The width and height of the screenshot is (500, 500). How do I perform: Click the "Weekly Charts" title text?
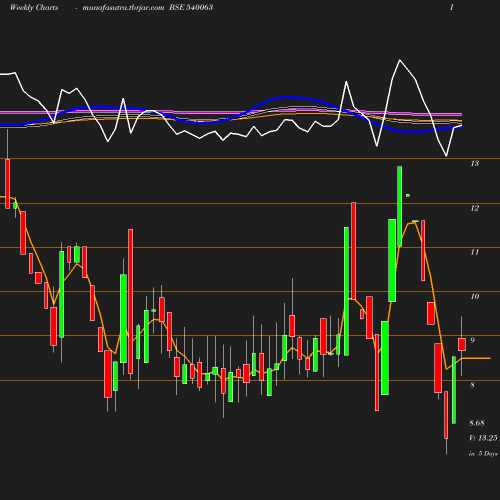point(34,7)
